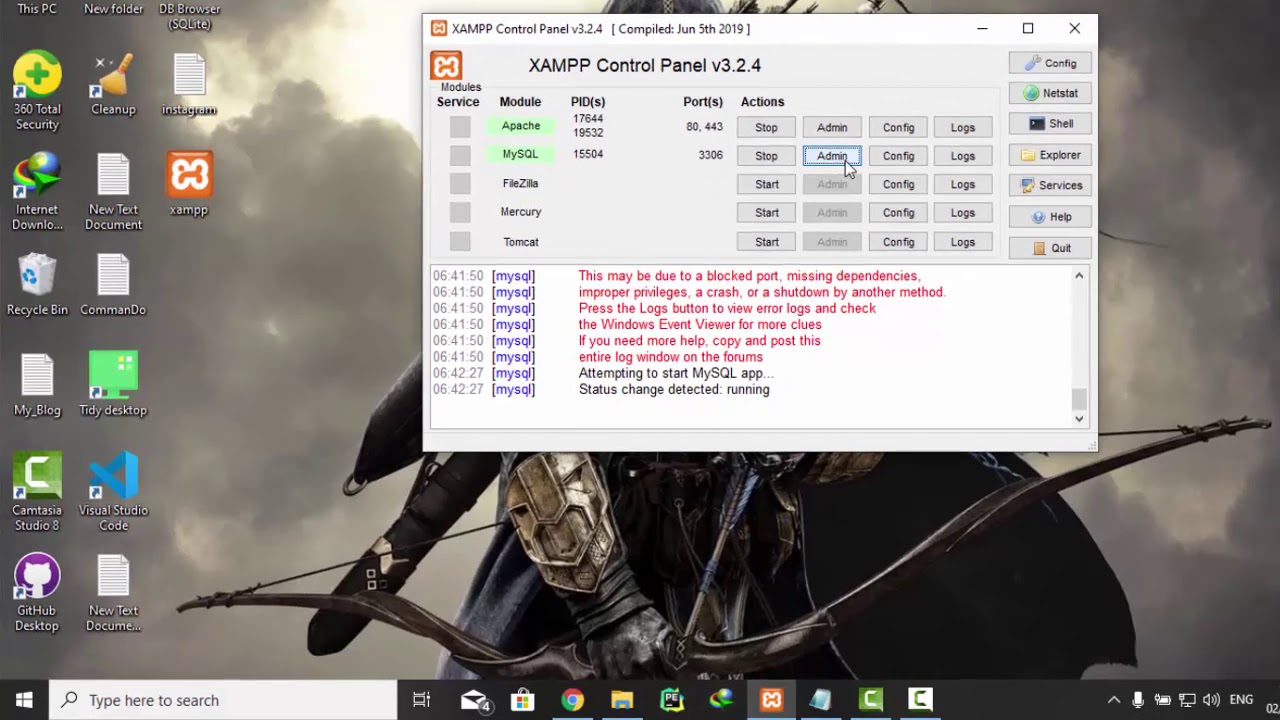View Mercury Logs
This screenshot has width=1280, height=720.
pyautogui.click(x=963, y=212)
